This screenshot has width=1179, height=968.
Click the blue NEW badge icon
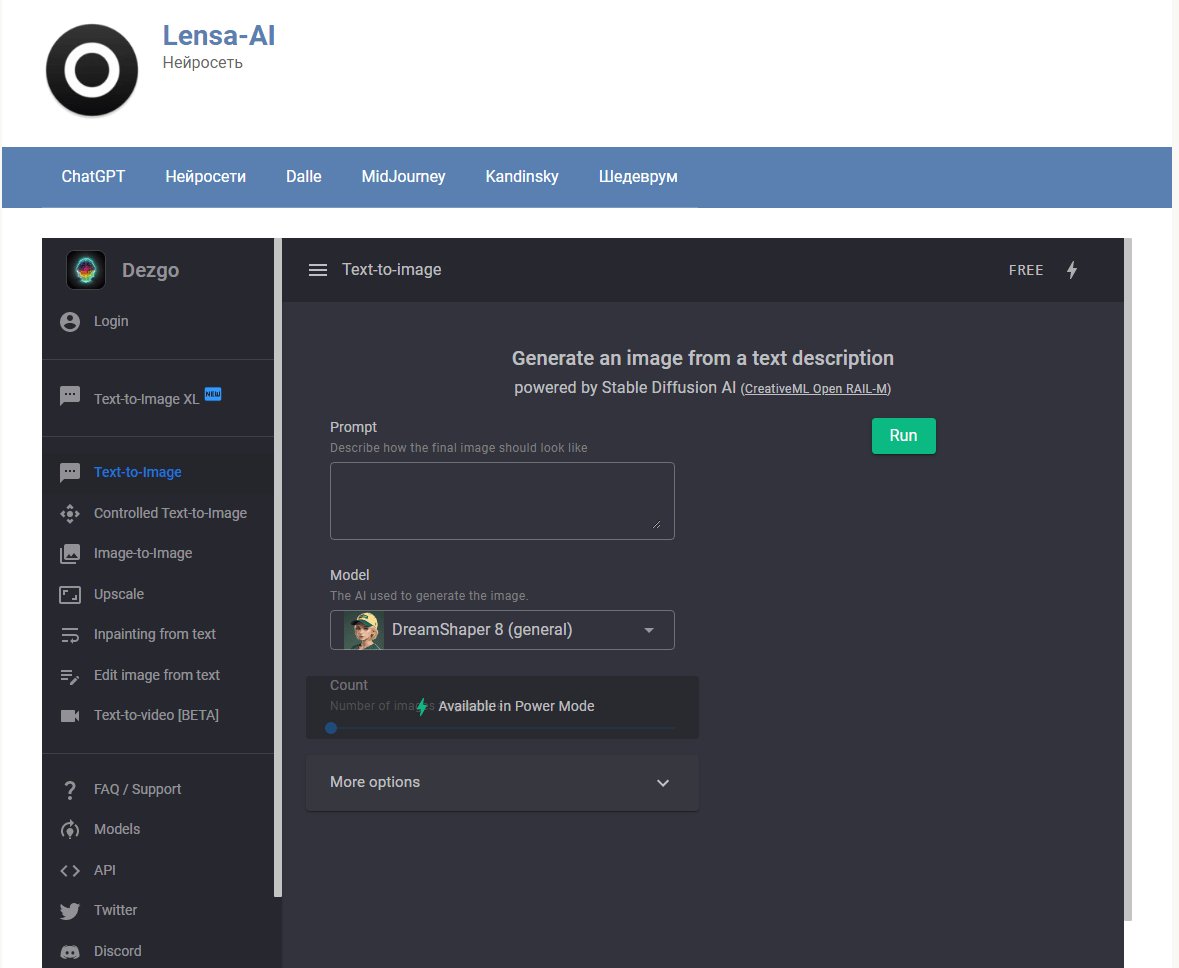click(x=213, y=394)
